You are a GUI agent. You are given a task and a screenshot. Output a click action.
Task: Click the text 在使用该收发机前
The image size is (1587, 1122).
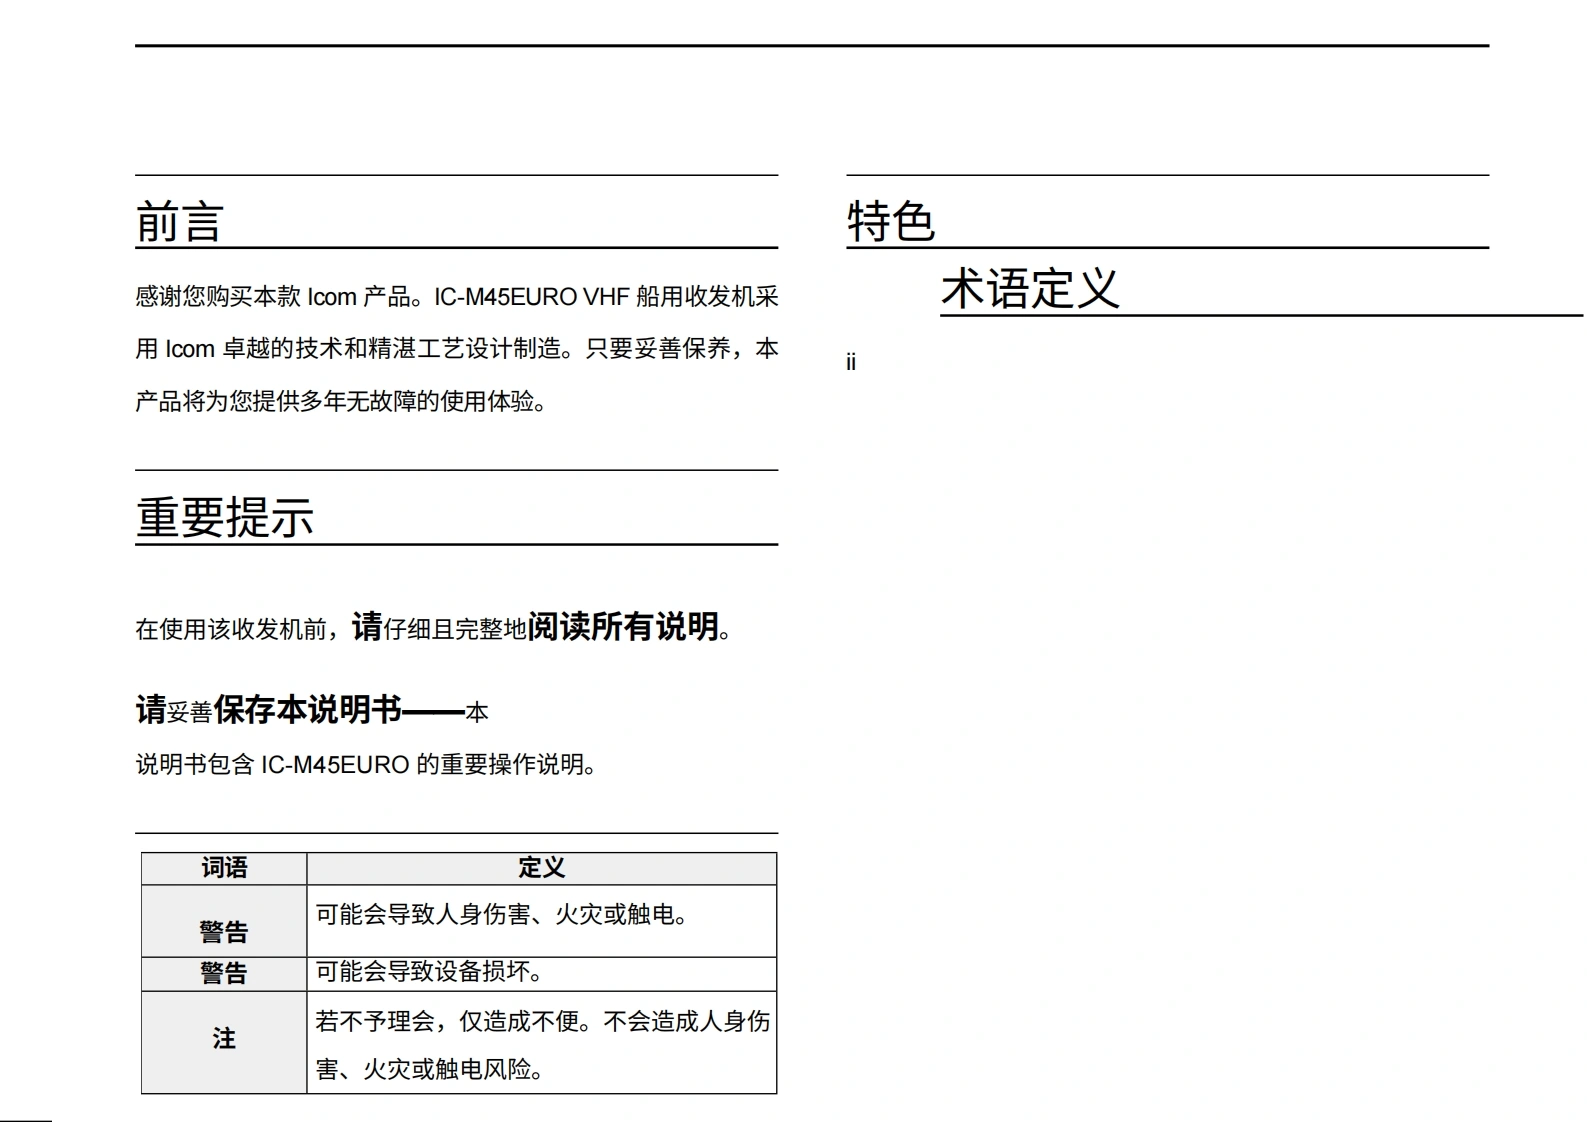[x=232, y=629]
